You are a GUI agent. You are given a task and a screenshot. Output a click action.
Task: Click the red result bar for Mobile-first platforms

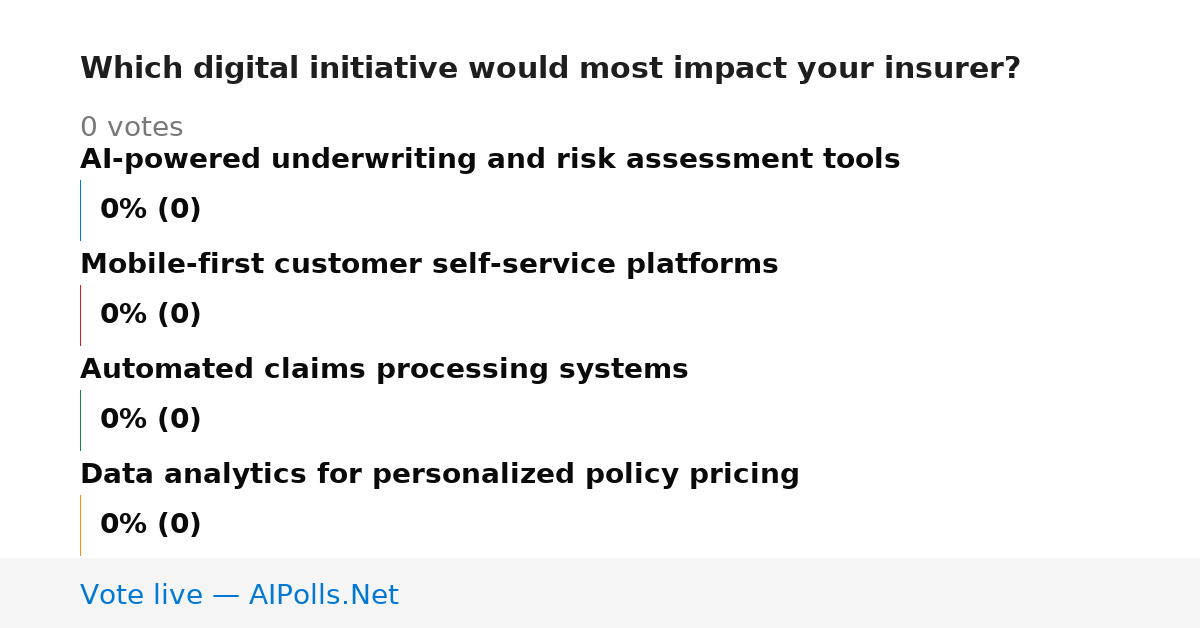[80, 315]
